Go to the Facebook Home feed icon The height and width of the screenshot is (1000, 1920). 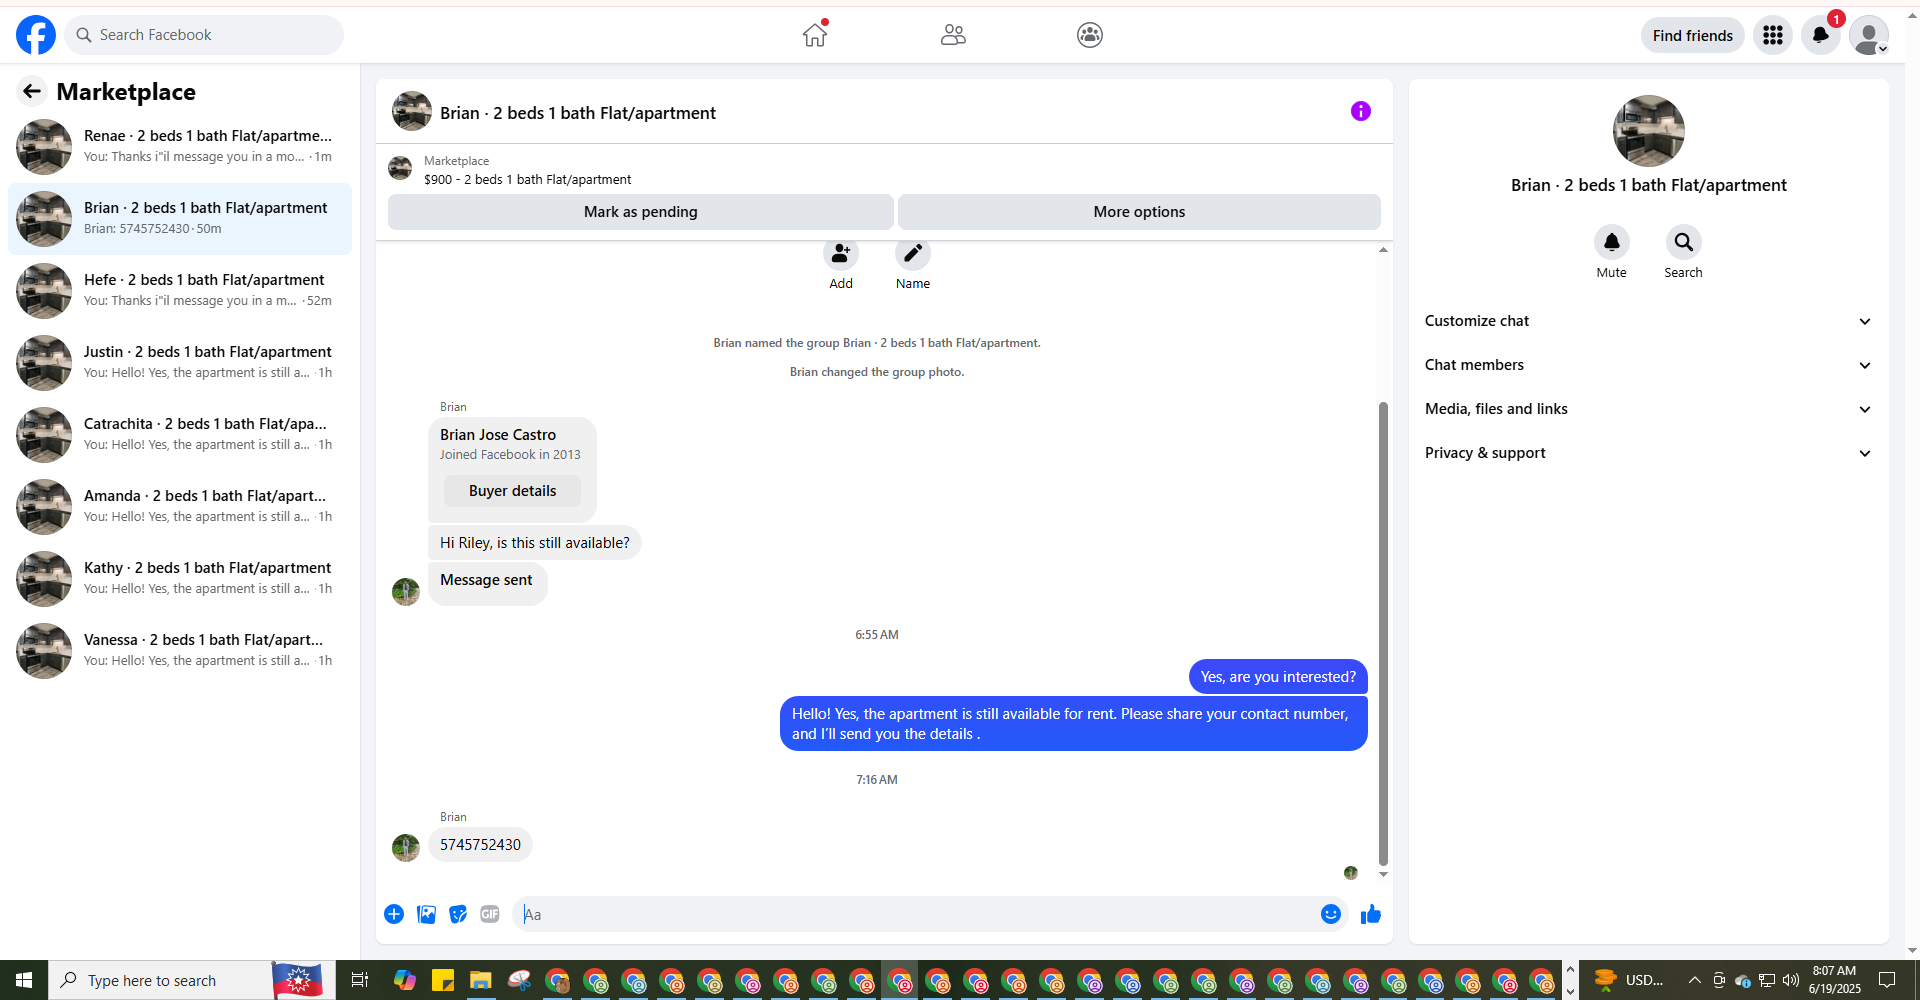[x=815, y=35]
